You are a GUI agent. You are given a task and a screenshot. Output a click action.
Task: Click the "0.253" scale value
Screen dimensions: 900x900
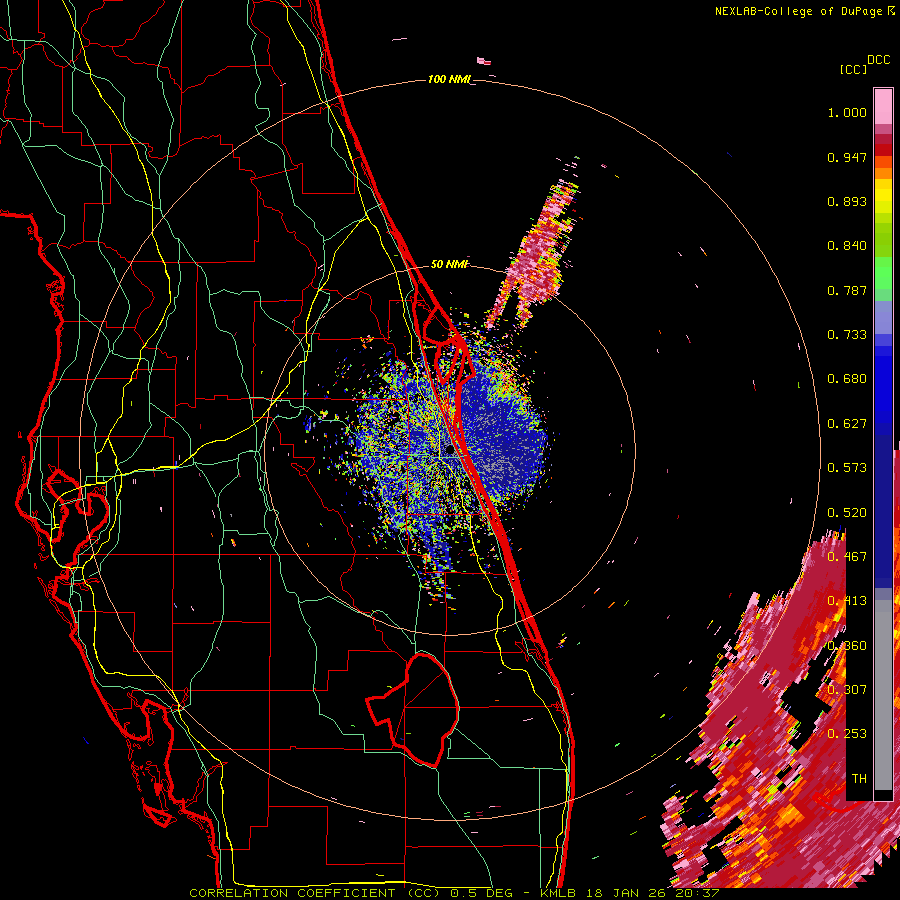(847, 734)
